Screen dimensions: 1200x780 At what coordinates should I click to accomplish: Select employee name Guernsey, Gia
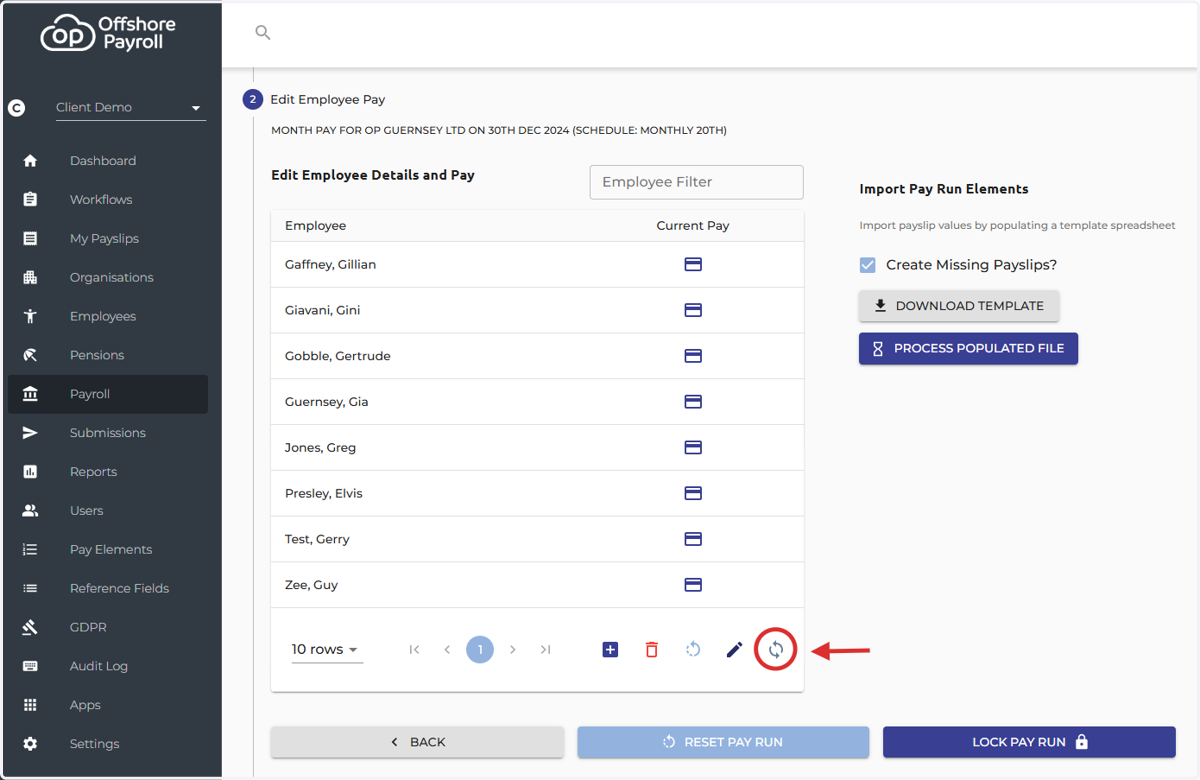click(x=326, y=402)
